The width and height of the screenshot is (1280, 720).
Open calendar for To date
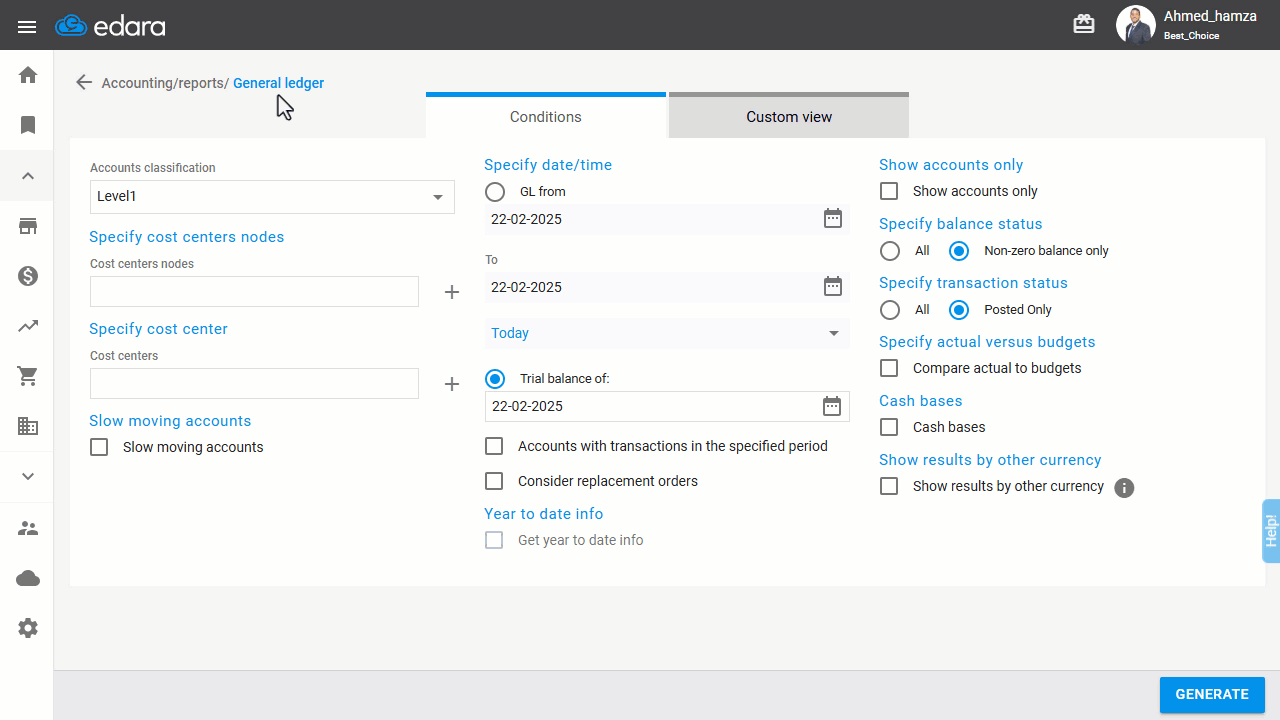833,286
